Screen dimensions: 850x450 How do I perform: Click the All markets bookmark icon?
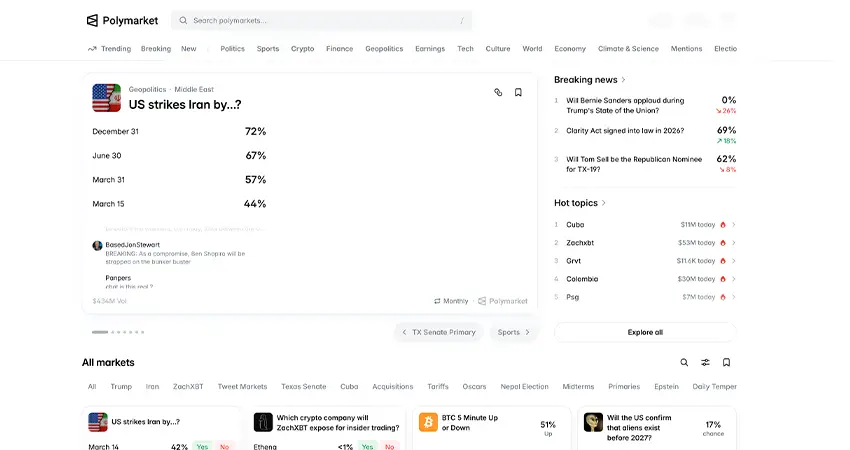[x=726, y=362]
